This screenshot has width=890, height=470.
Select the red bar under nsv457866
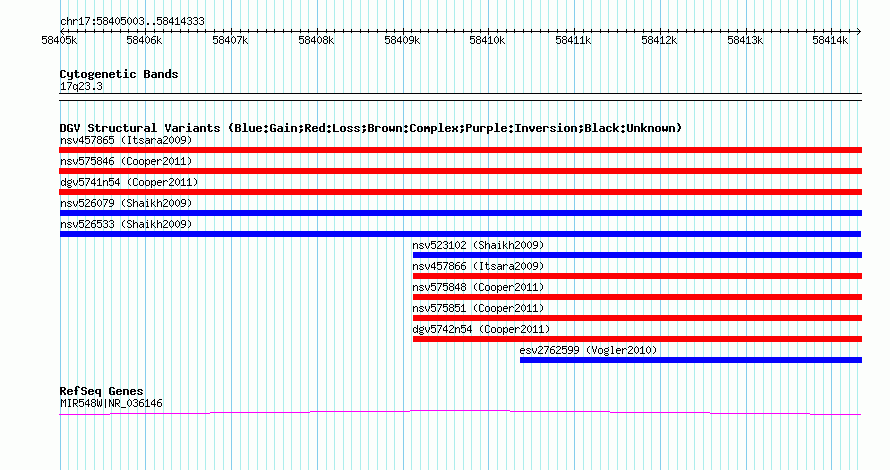[x=637, y=276]
